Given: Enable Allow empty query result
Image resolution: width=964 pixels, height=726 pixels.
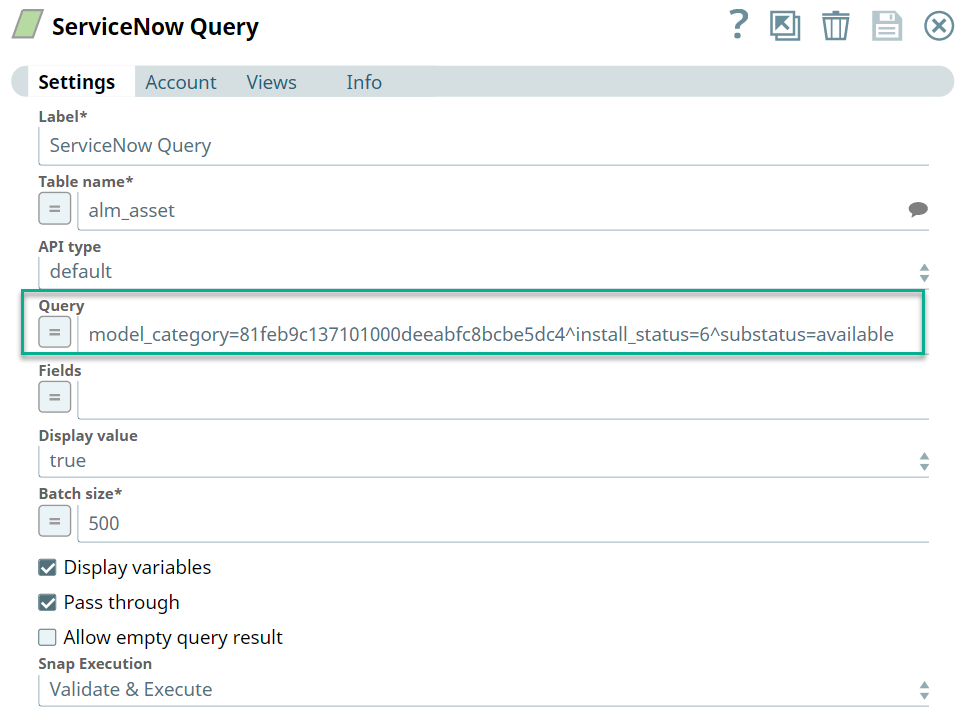Looking at the screenshot, I should (47, 637).
